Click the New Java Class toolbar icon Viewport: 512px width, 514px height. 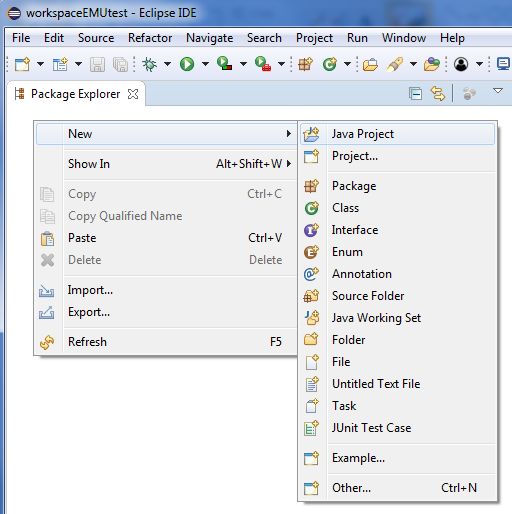click(x=330, y=64)
